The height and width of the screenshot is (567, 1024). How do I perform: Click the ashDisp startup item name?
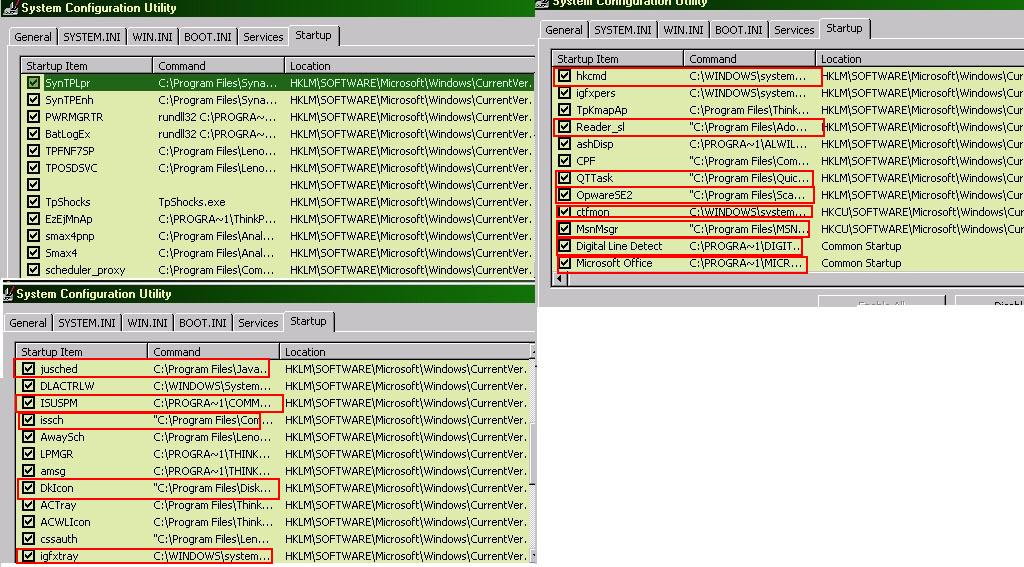(x=594, y=144)
